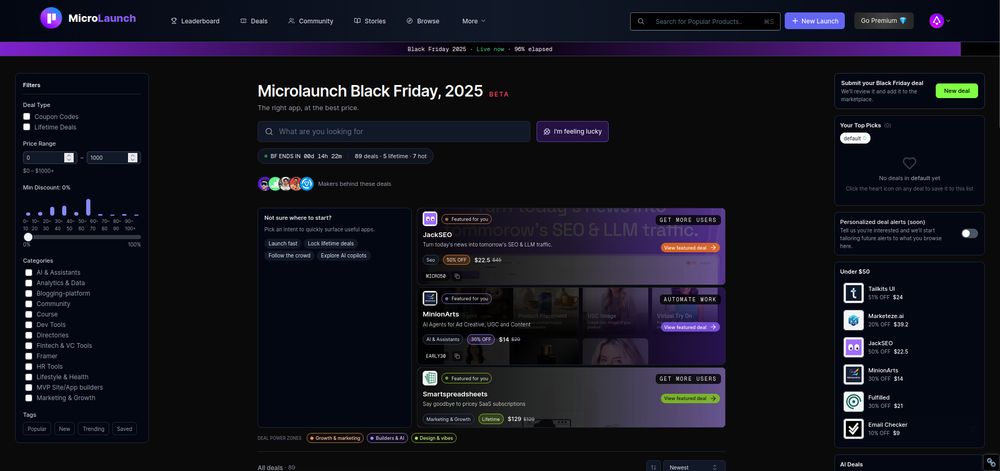This screenshot has height=471, width=1000.
Task: Enable personalized deal alerts switch
Action: click(x=969, y=233)
